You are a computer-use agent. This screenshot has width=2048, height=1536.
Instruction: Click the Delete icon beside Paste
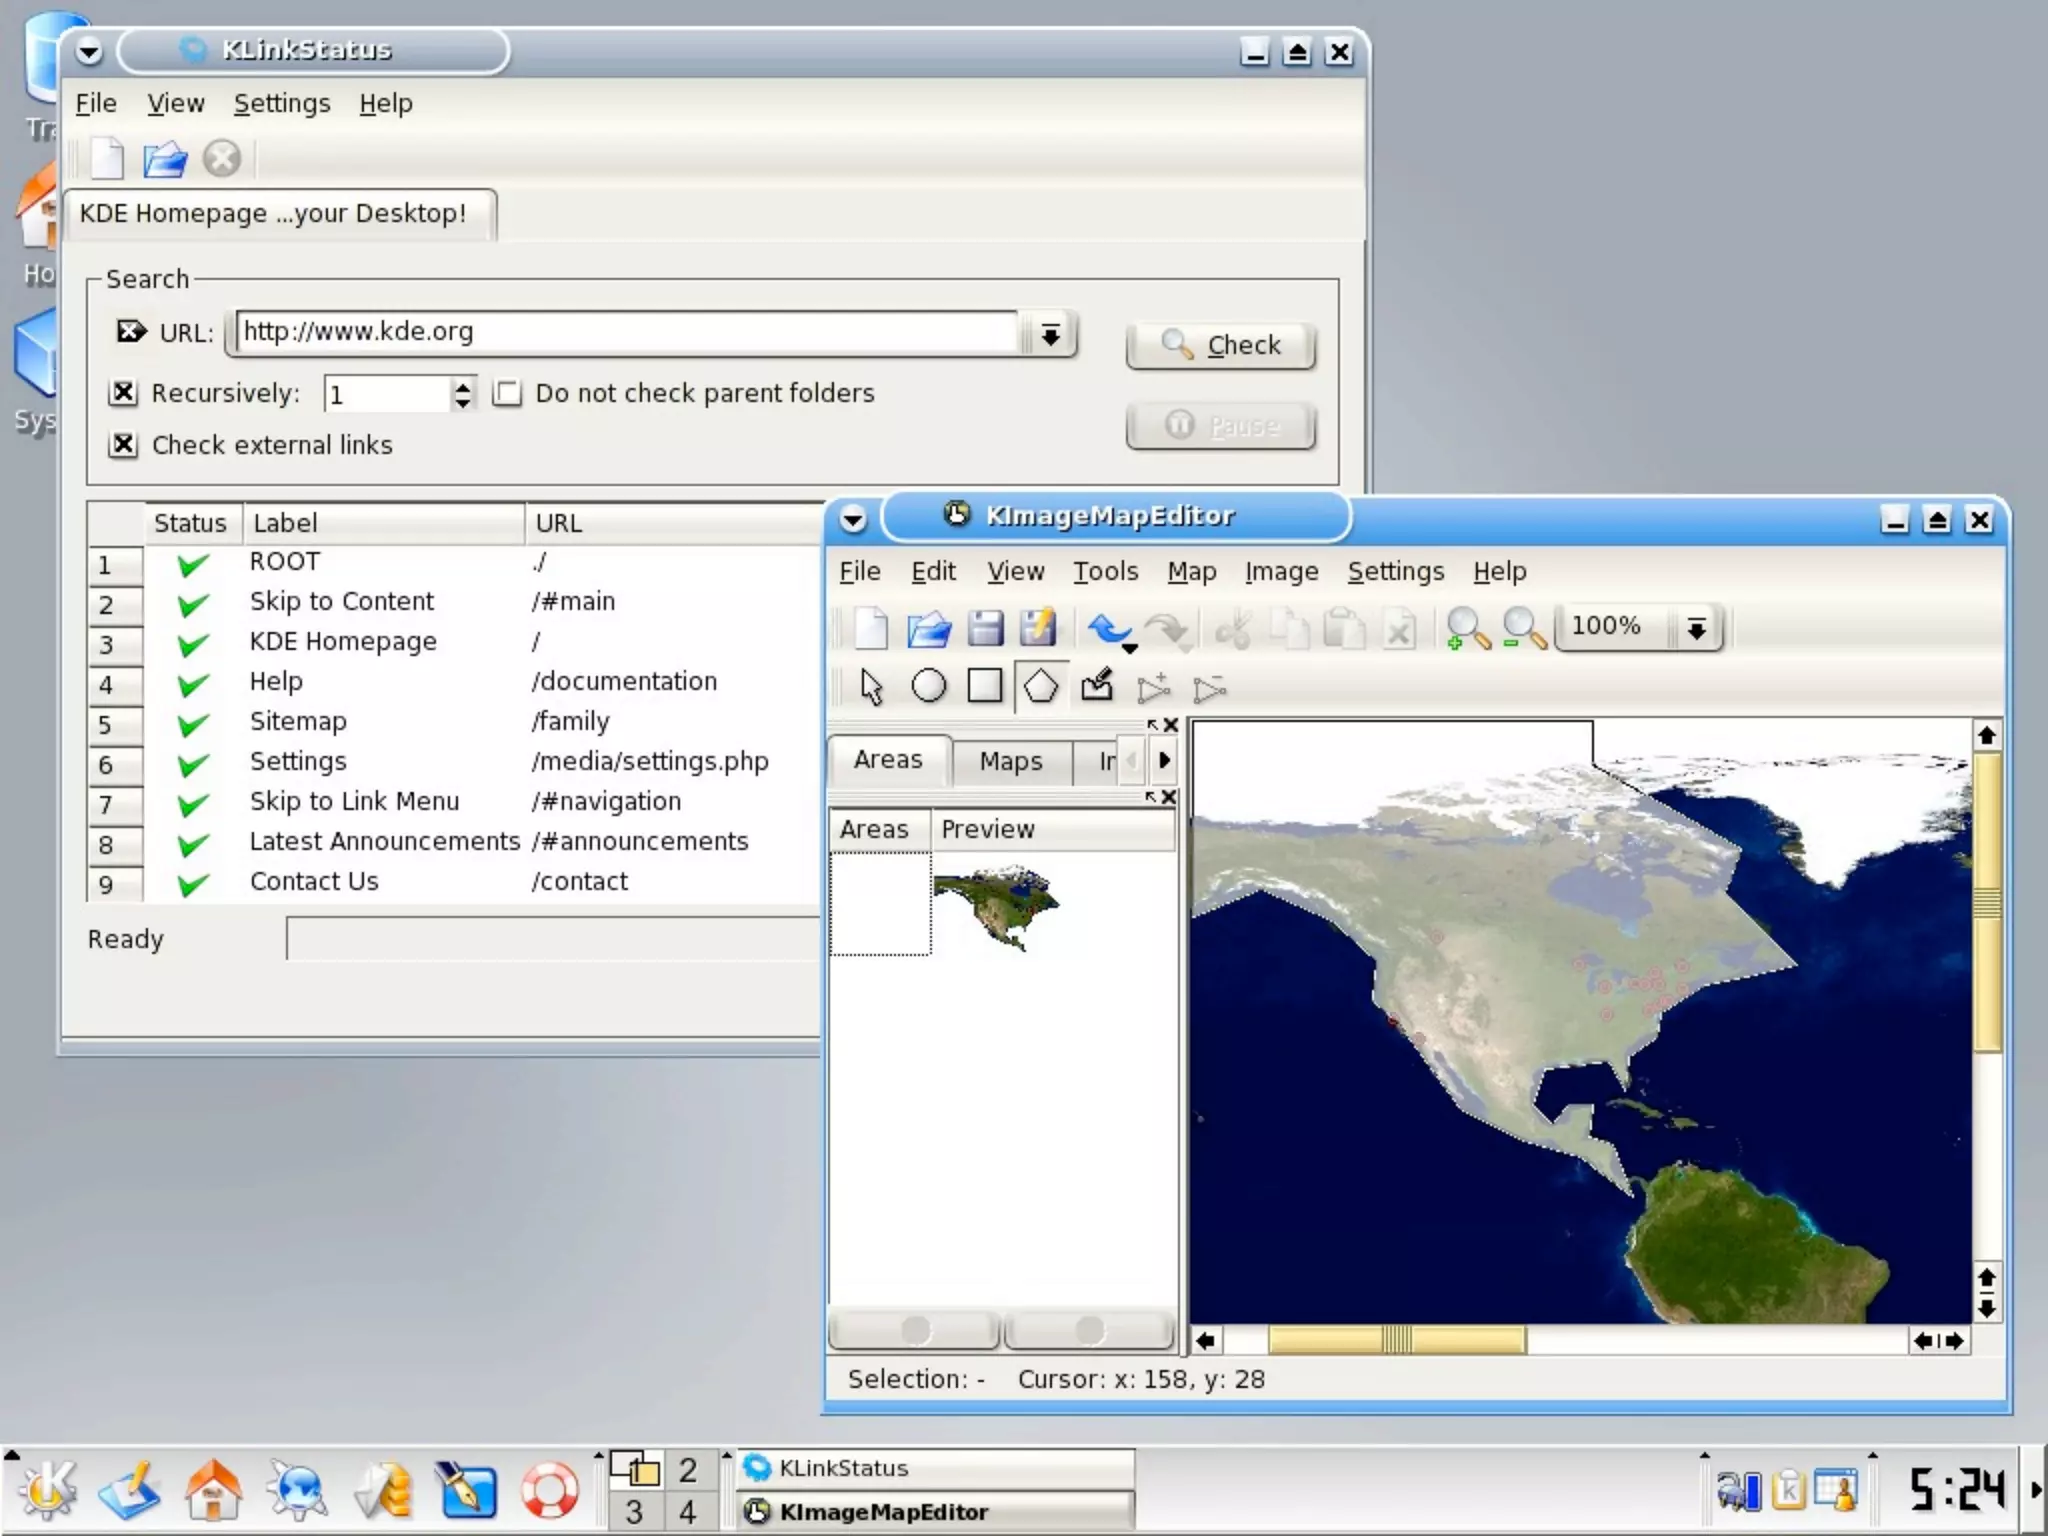tap(1400, 630)
